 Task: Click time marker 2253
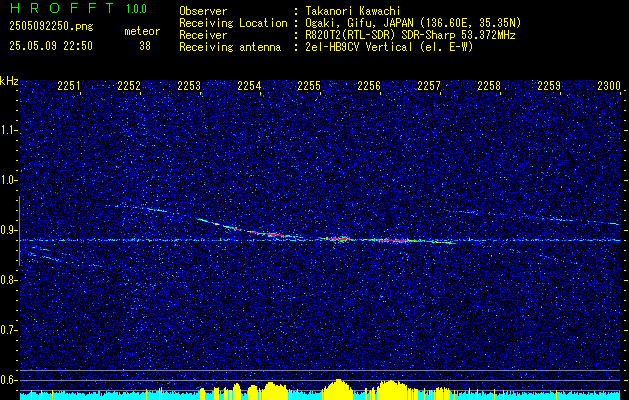[189, 86]
